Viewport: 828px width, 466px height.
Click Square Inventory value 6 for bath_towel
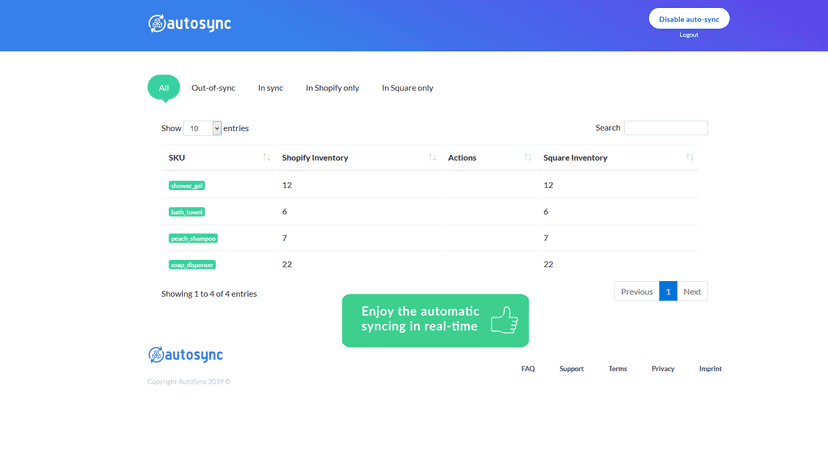pos(546,211)
